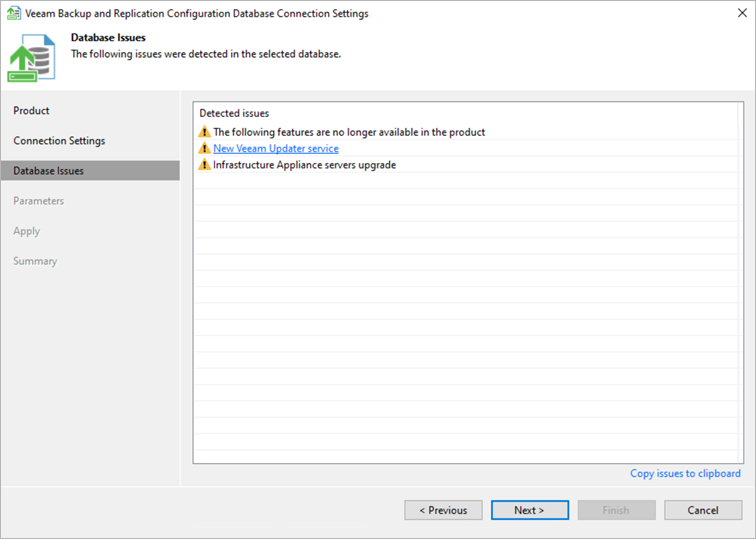The image size is (756, 539).
Task: Click the Veeam app icon in title bar
Action: pos(14,13)
